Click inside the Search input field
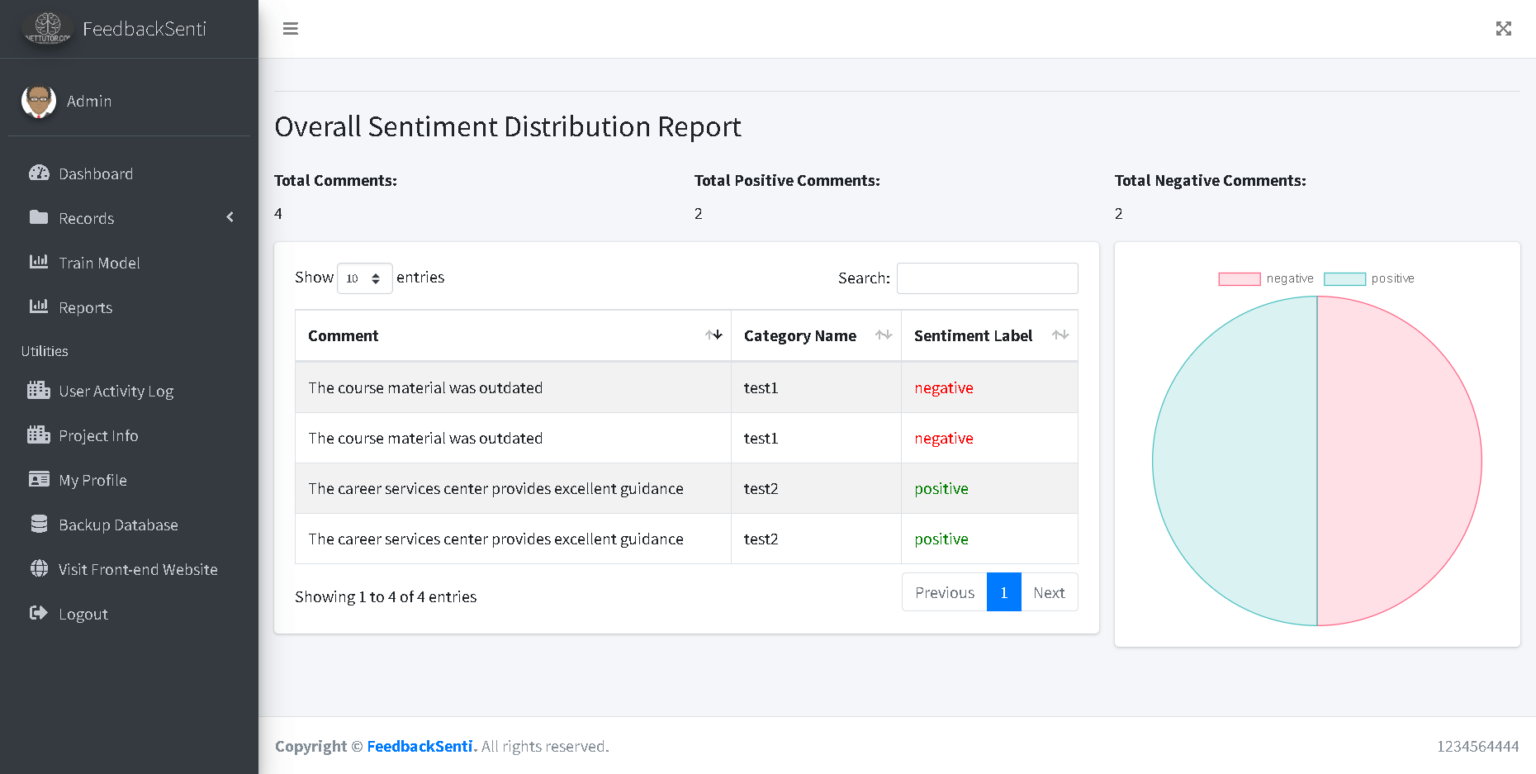 point(987,277)
